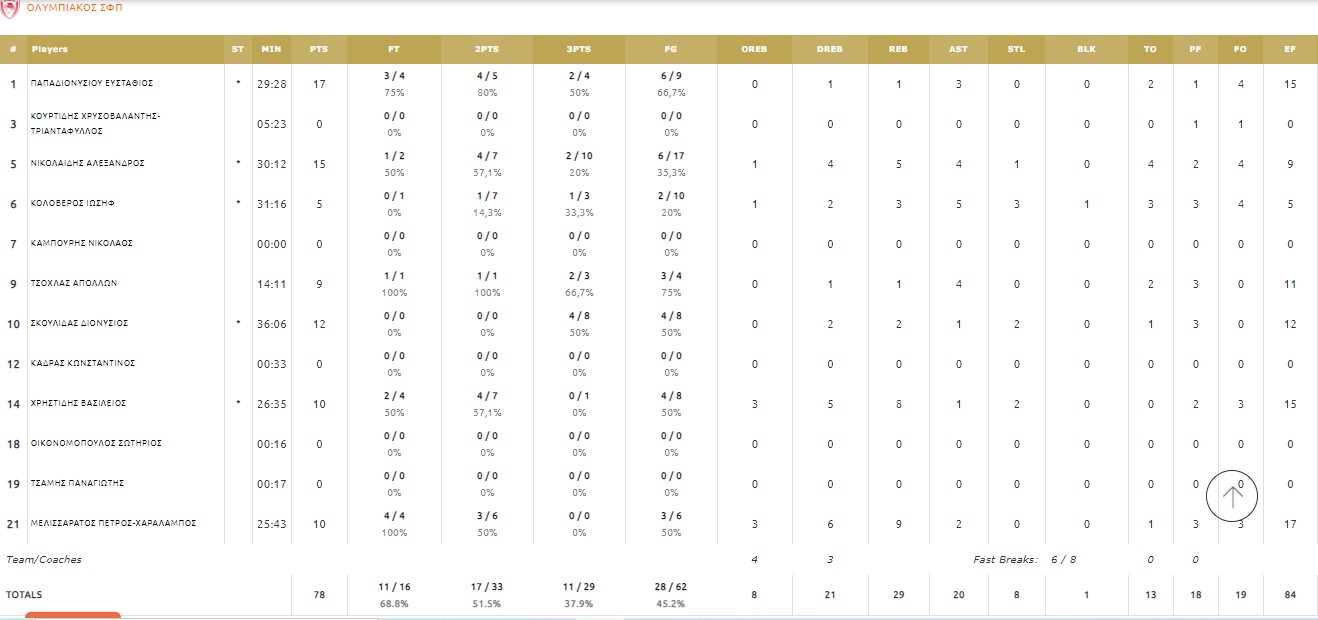Click the Players column header
This screenshot has width=1318, height=620.
click(50, 49)
